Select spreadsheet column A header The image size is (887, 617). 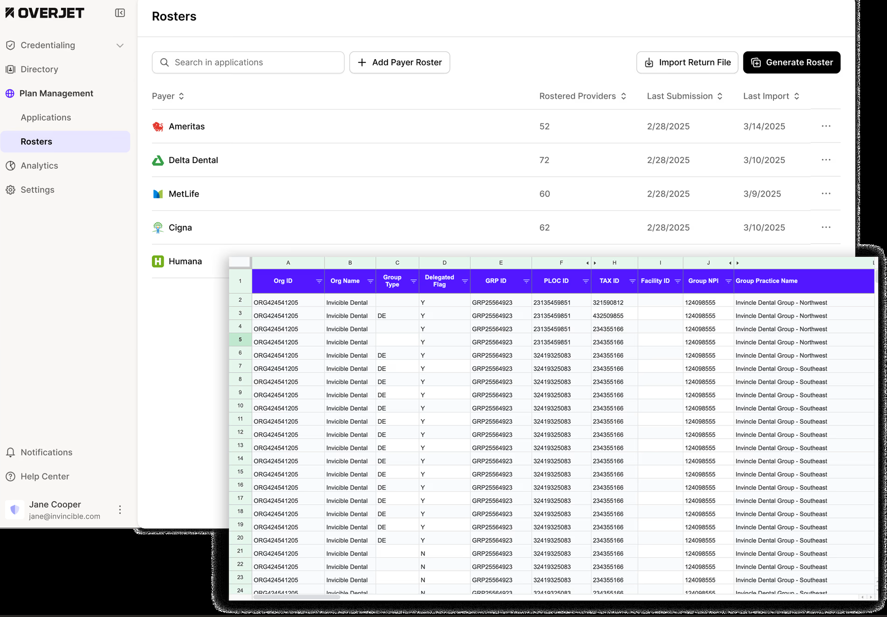288,263
